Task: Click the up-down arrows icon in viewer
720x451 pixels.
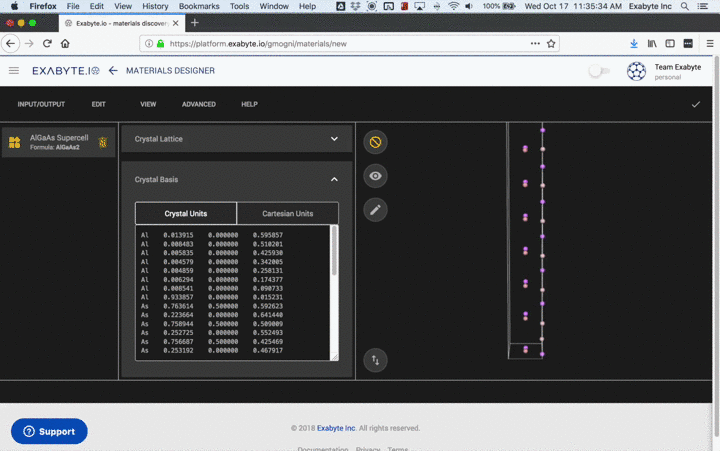Action: tap(375, 360)
